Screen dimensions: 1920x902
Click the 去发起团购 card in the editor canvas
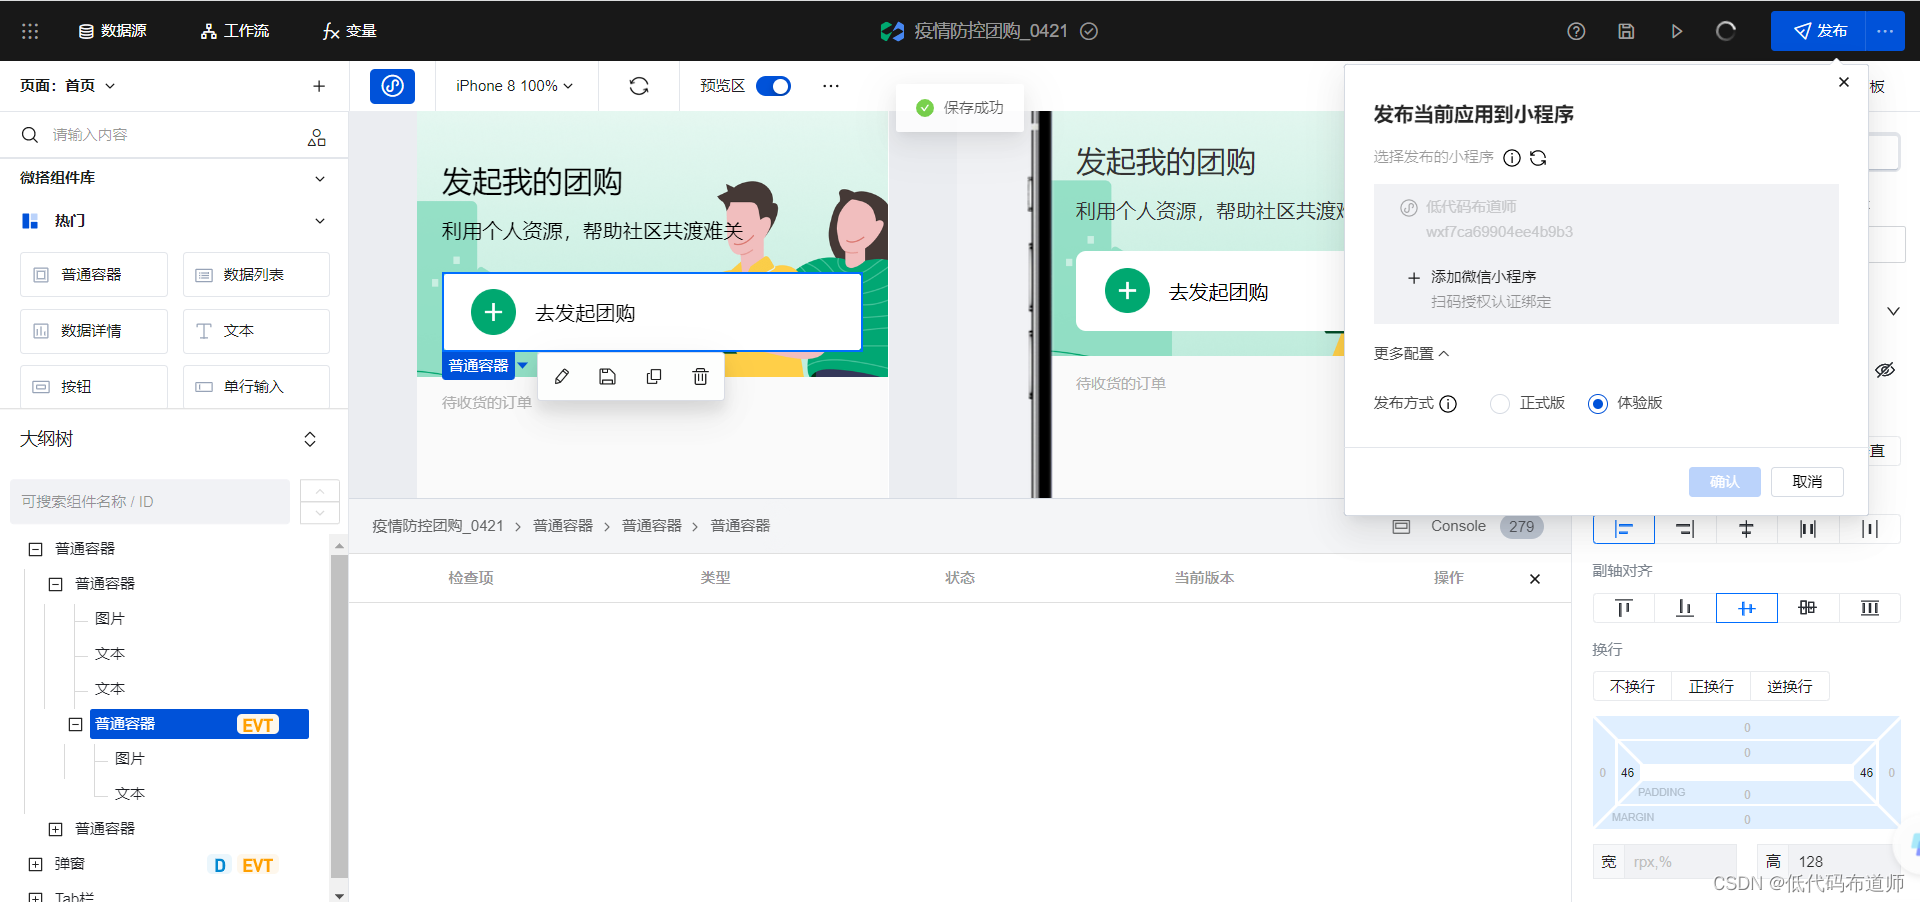(652, 312)
